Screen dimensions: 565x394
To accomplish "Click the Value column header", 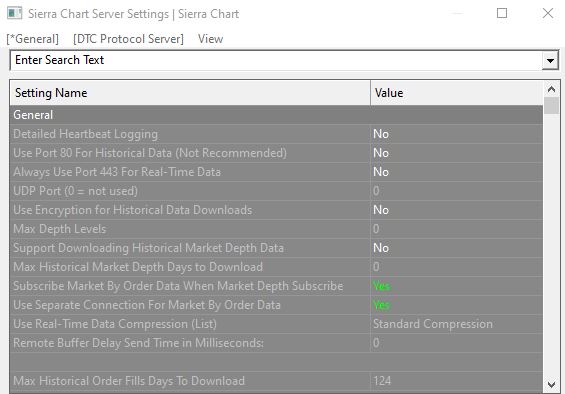I will pos(457,93).
